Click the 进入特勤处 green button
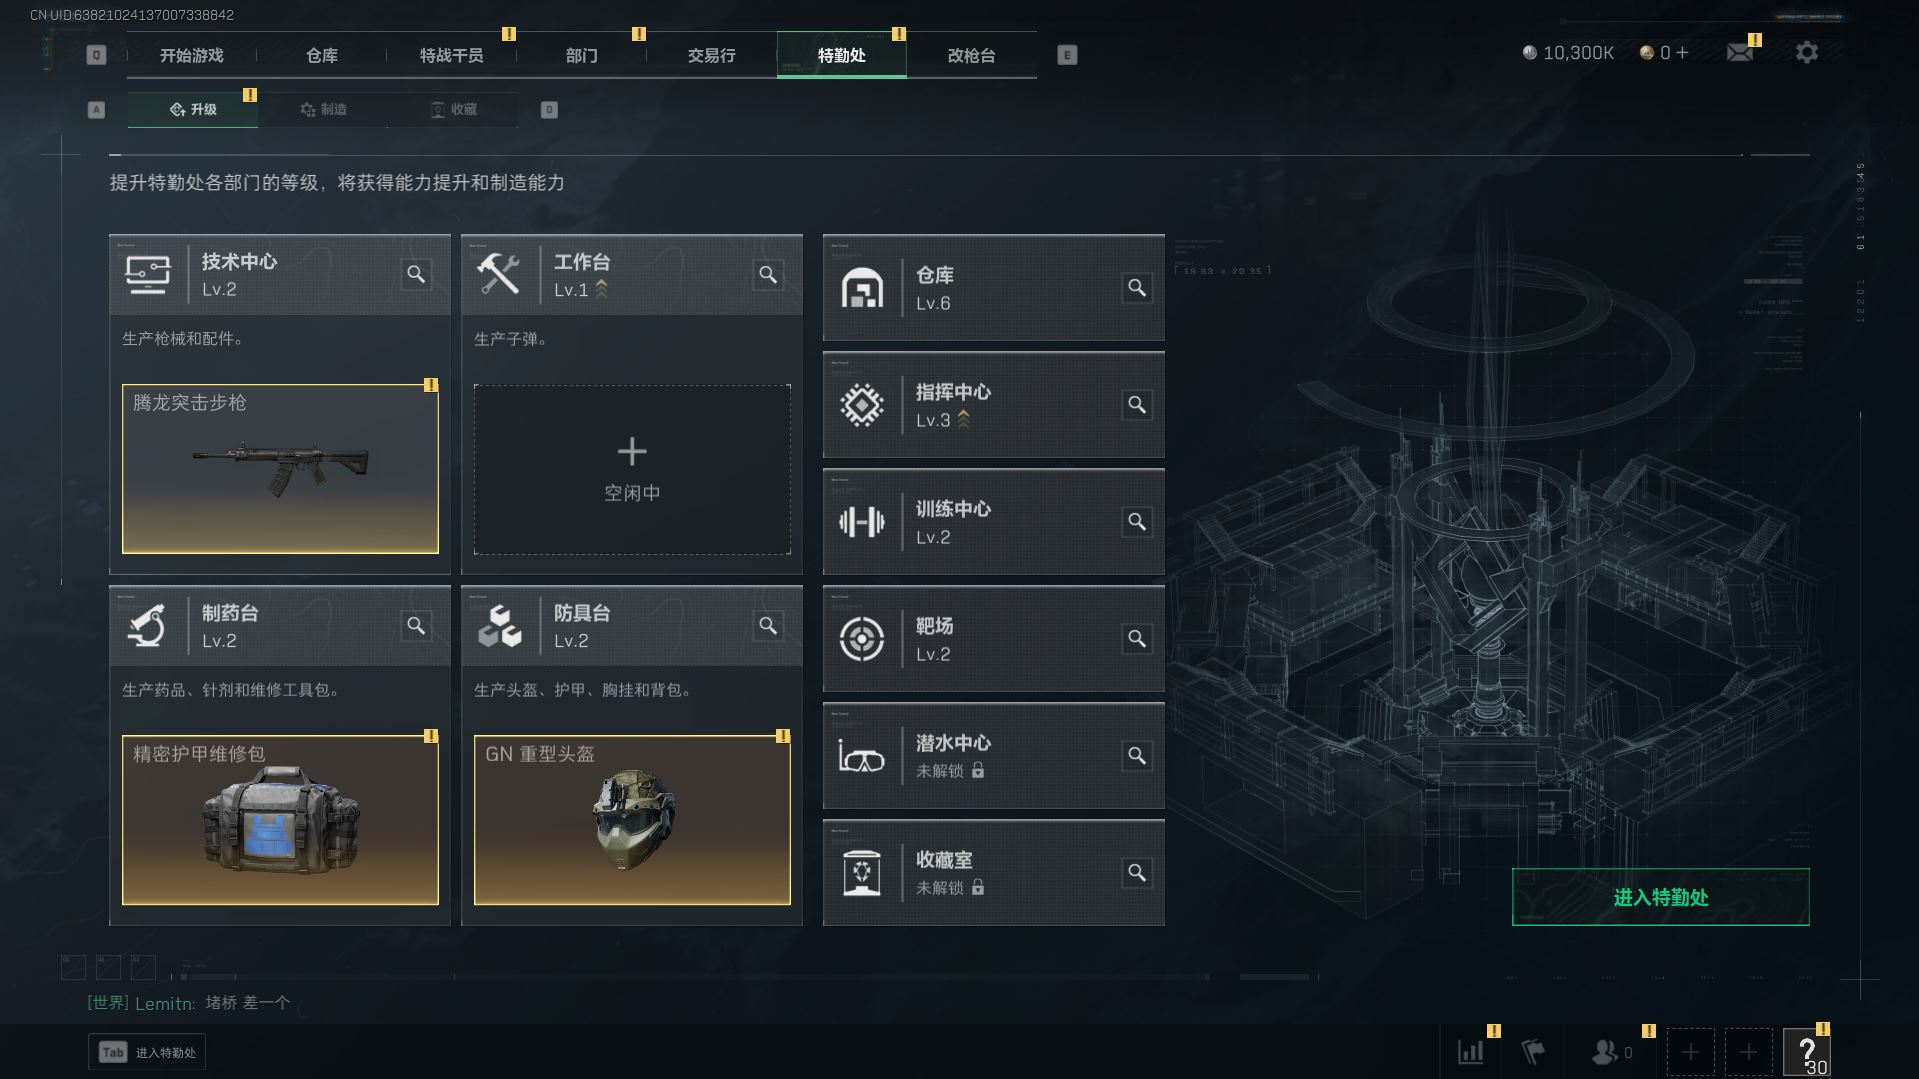The image size is (1919, 1079). pos(1660,897)
